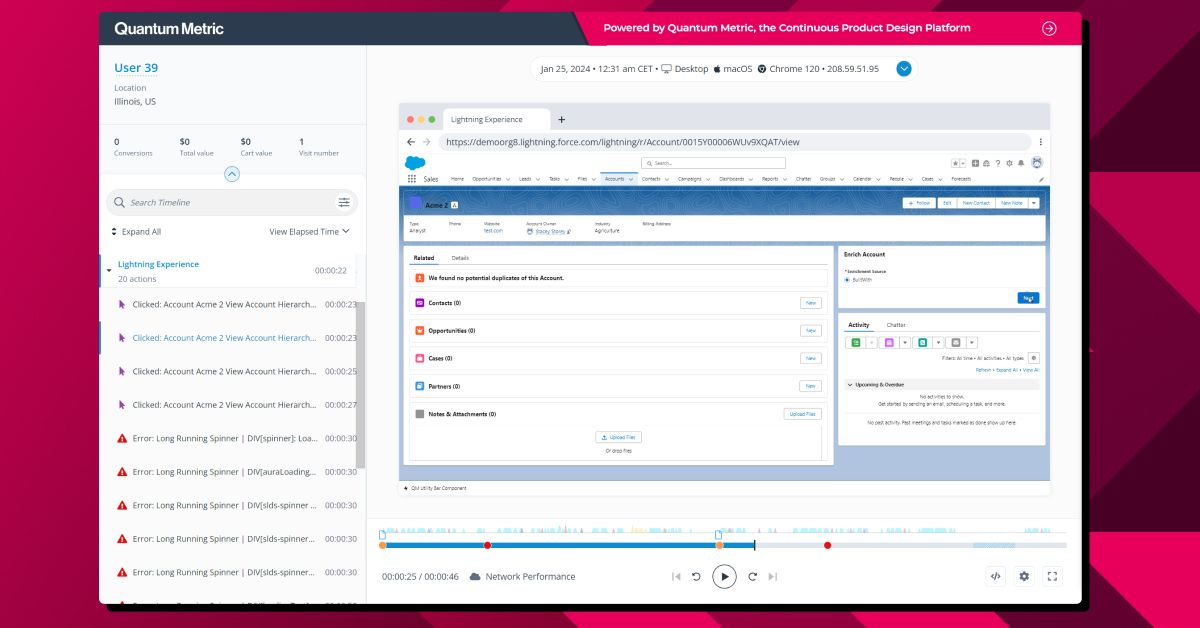The image size is (1200, 628).
Task: Open Salesforce notifications bell
Action: [1021, 163]
